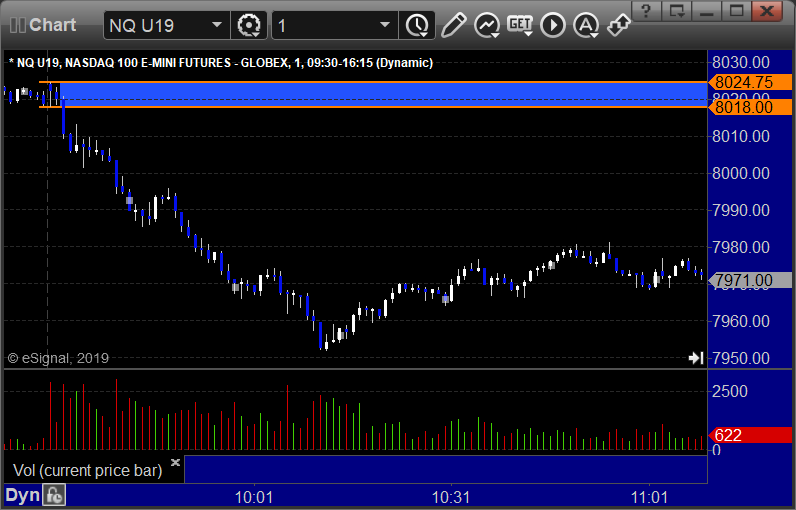This screenshot has height=510, width=796.
Task: Open the dropdown arrow under studies icon
Action: [x=495, y=35]
